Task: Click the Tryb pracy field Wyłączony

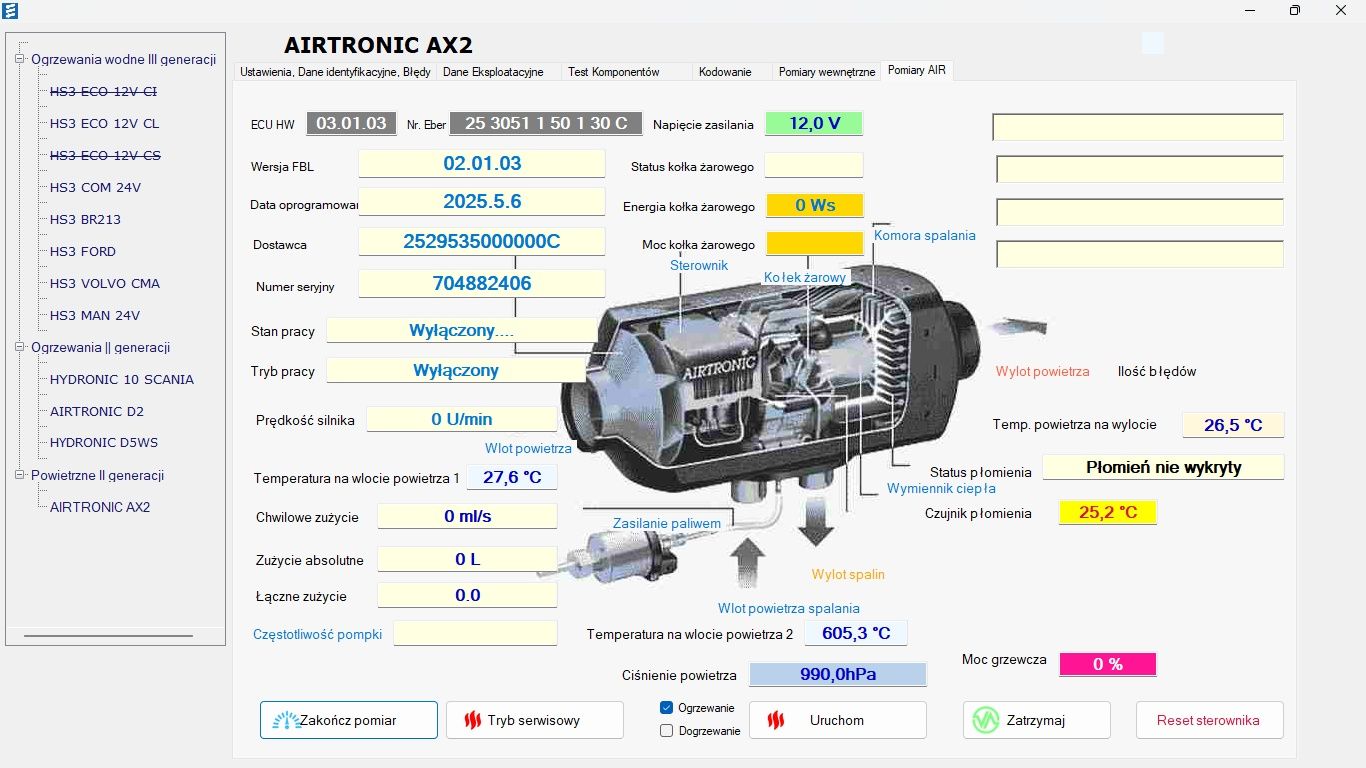Action: tap(456, 370)
